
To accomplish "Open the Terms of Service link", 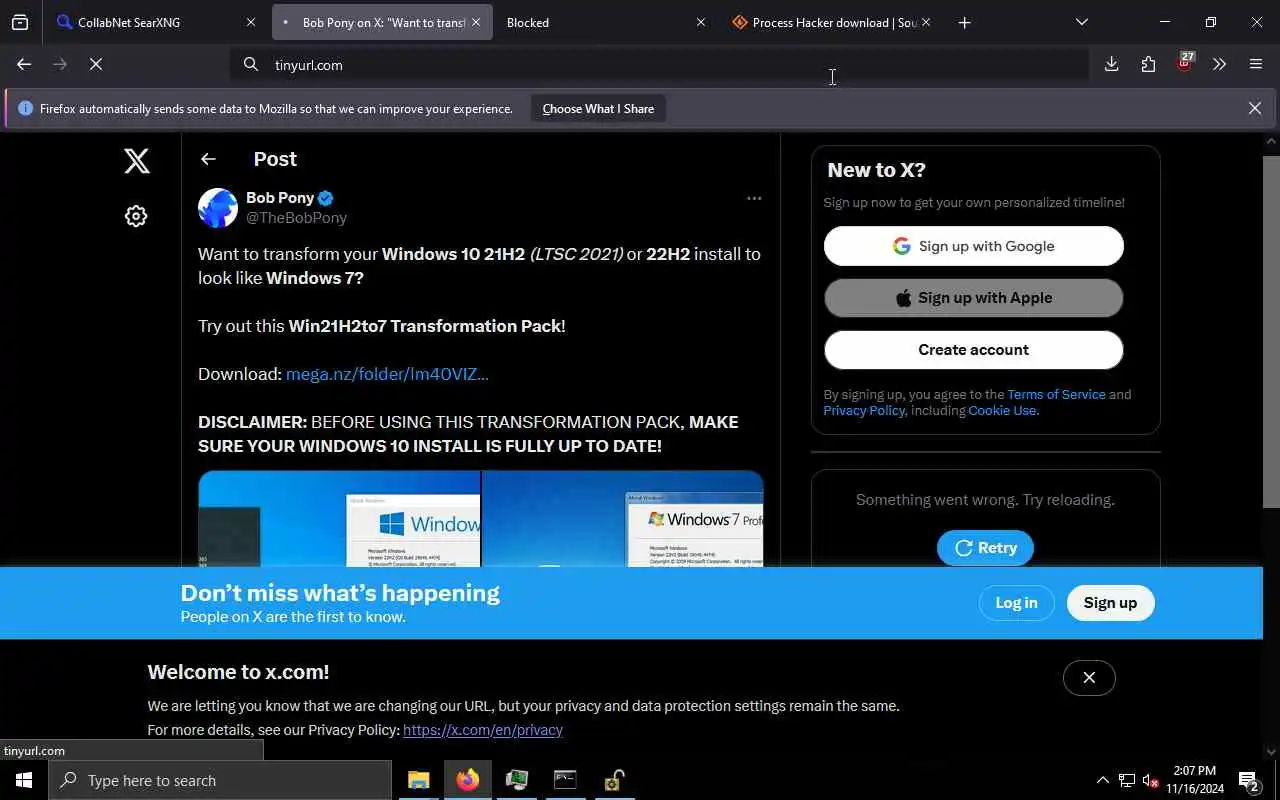I will tap(1056, 394).
